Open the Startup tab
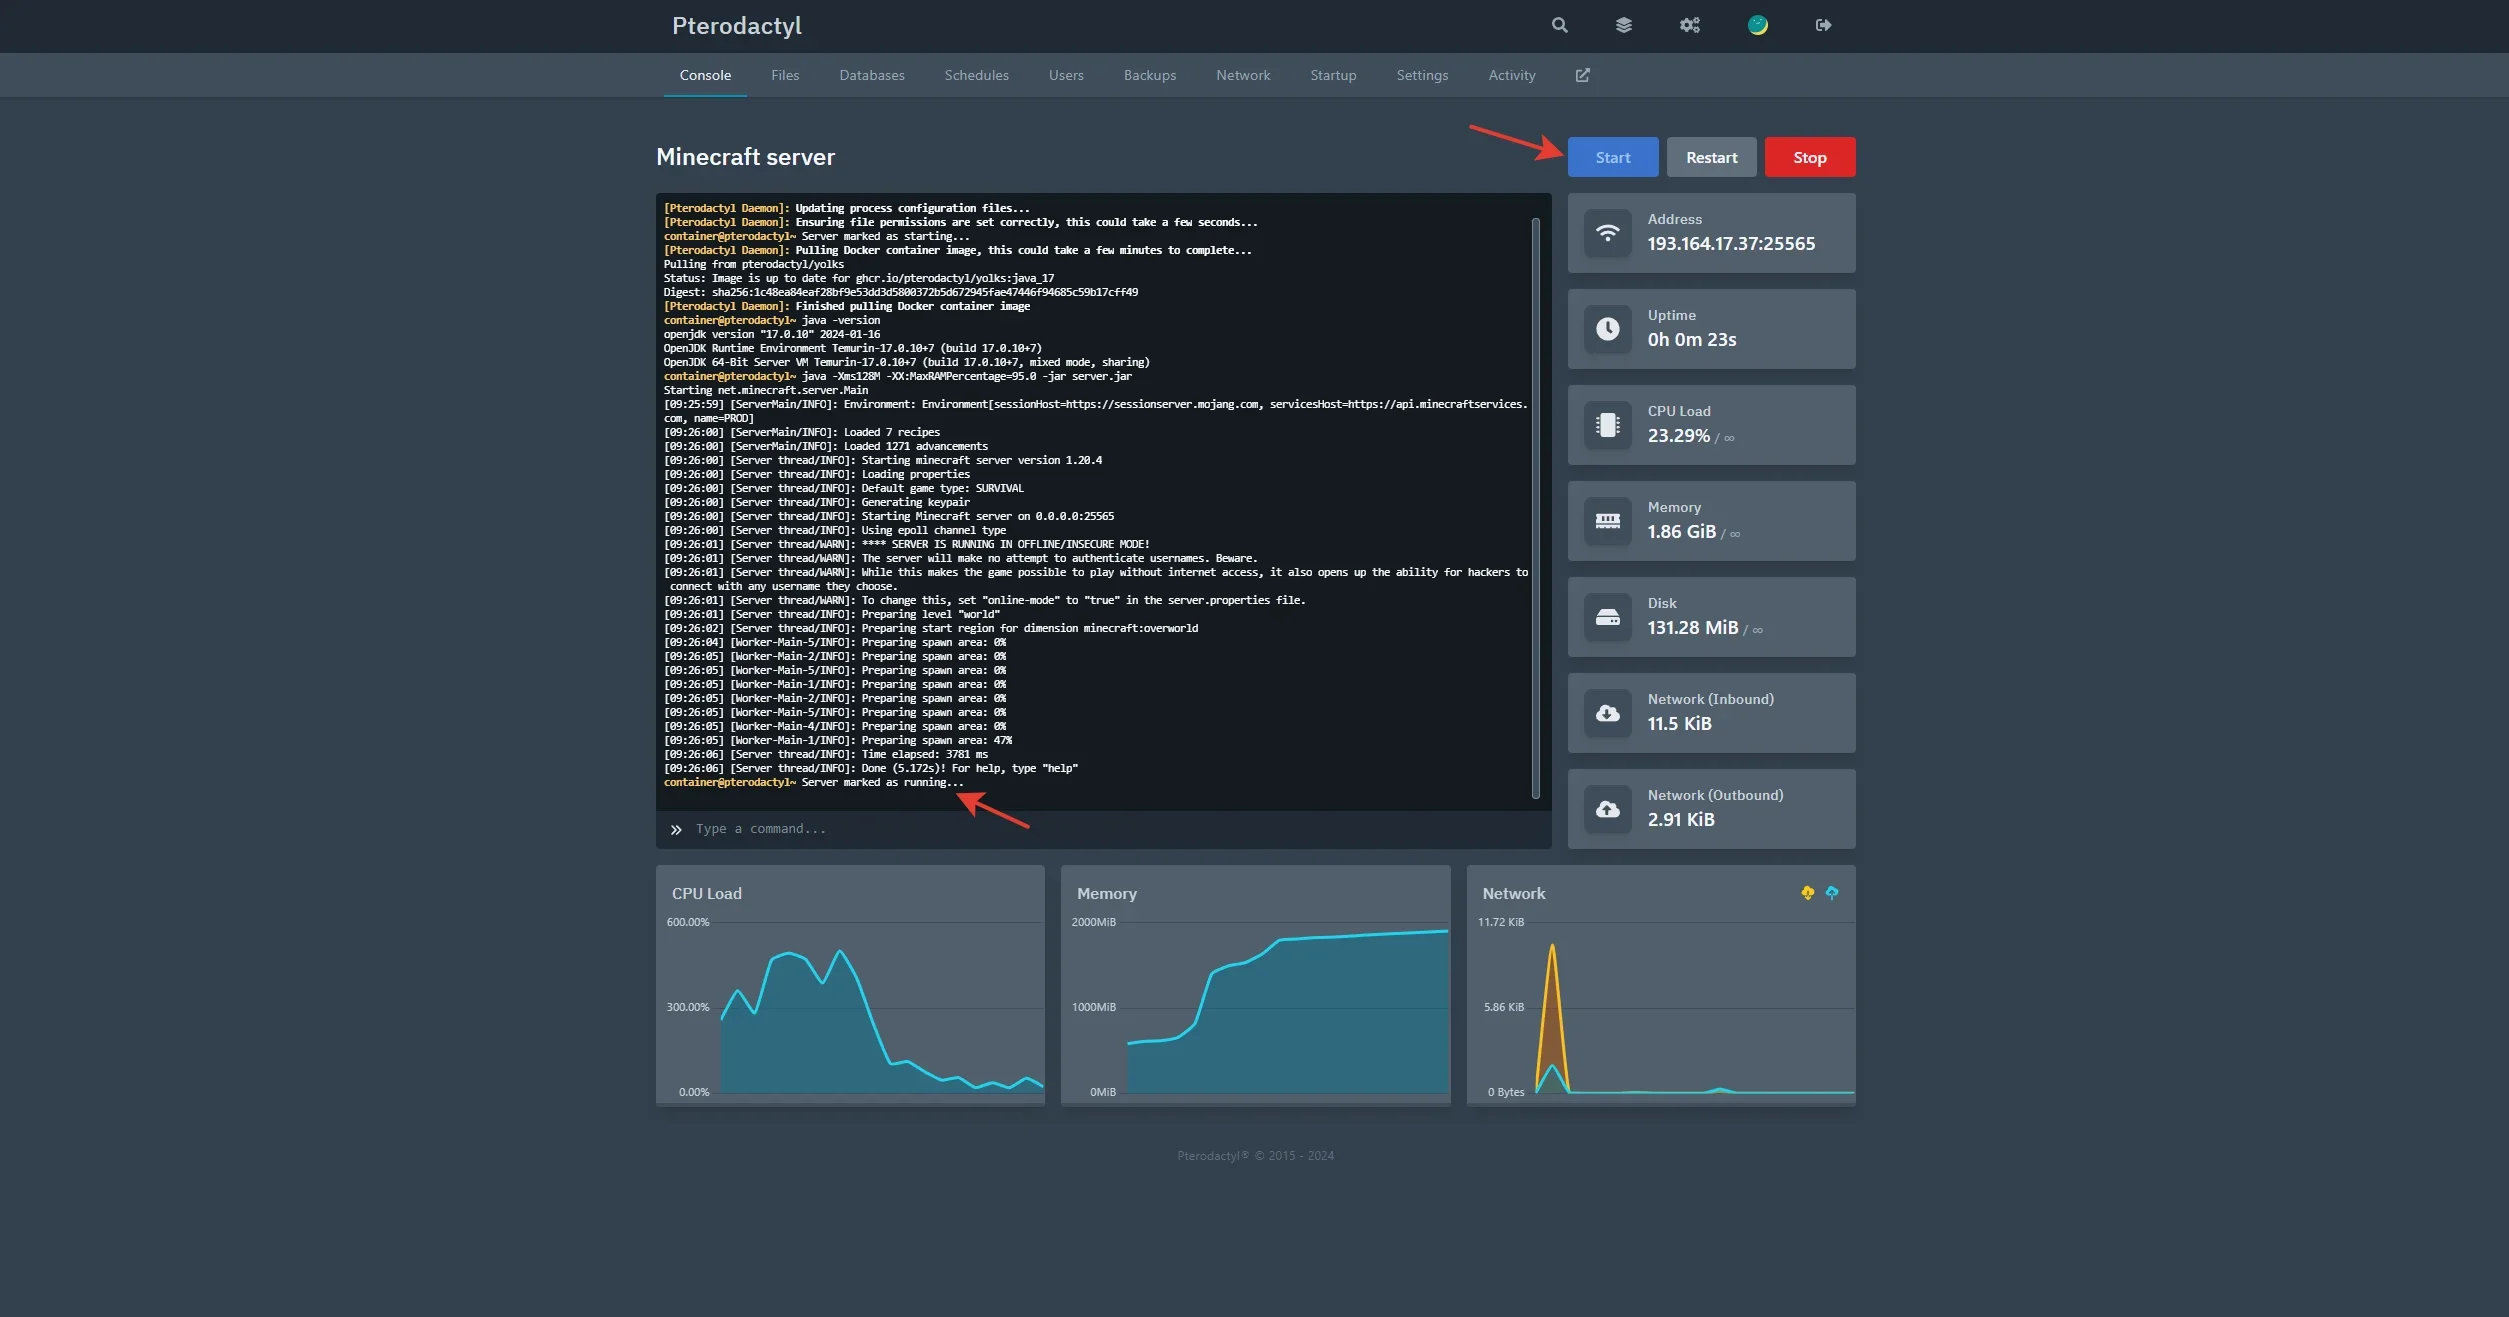Screen dimensions: 2509x1317 click(x=1333, y=75)
